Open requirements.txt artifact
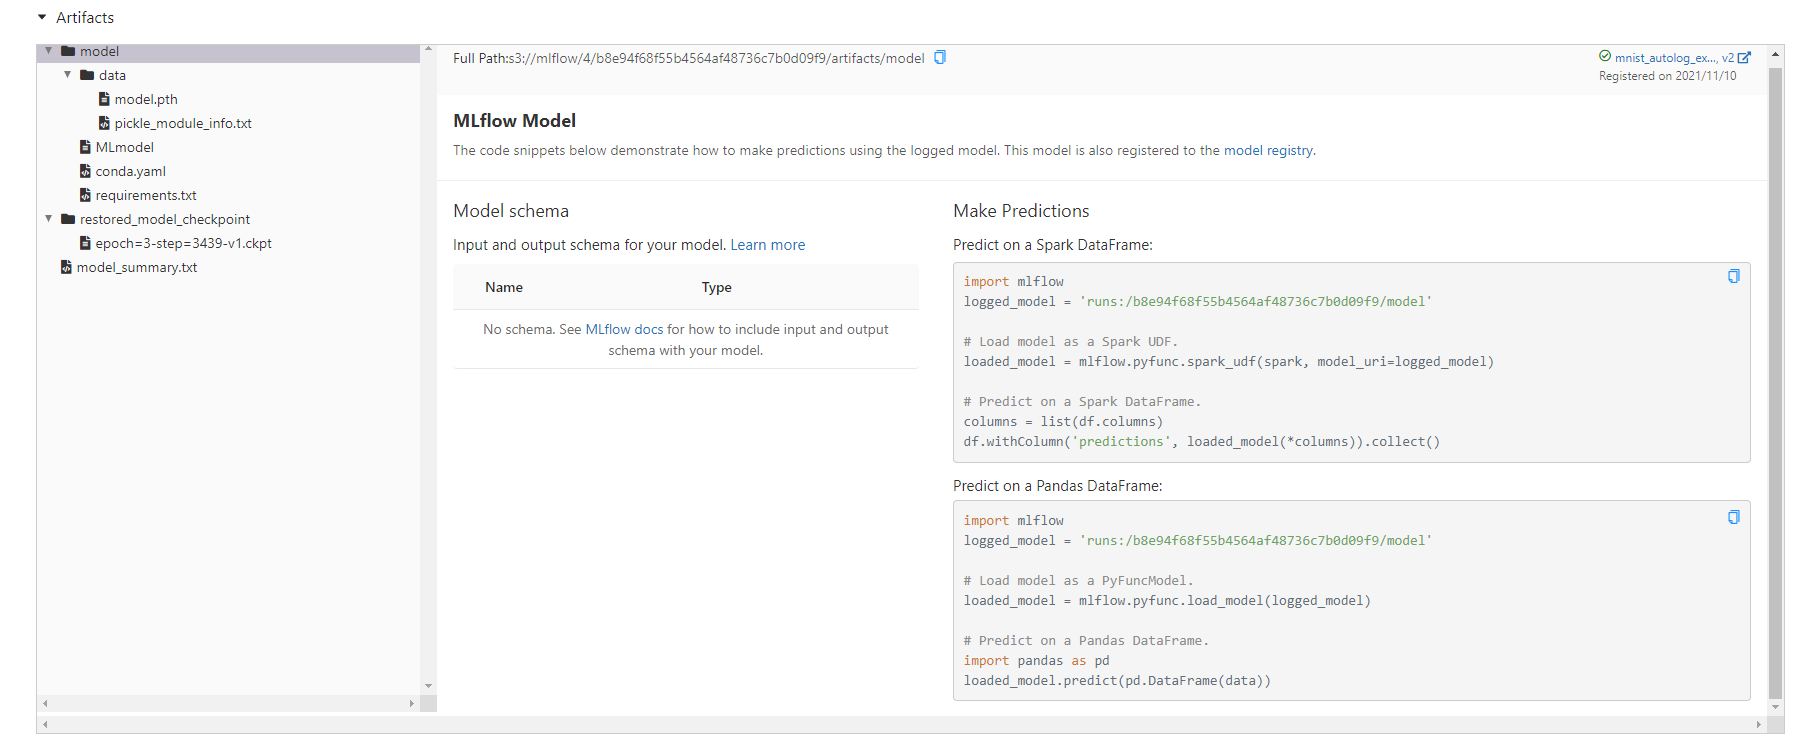Screen dimensions: 1798x738 click(146, 195)
